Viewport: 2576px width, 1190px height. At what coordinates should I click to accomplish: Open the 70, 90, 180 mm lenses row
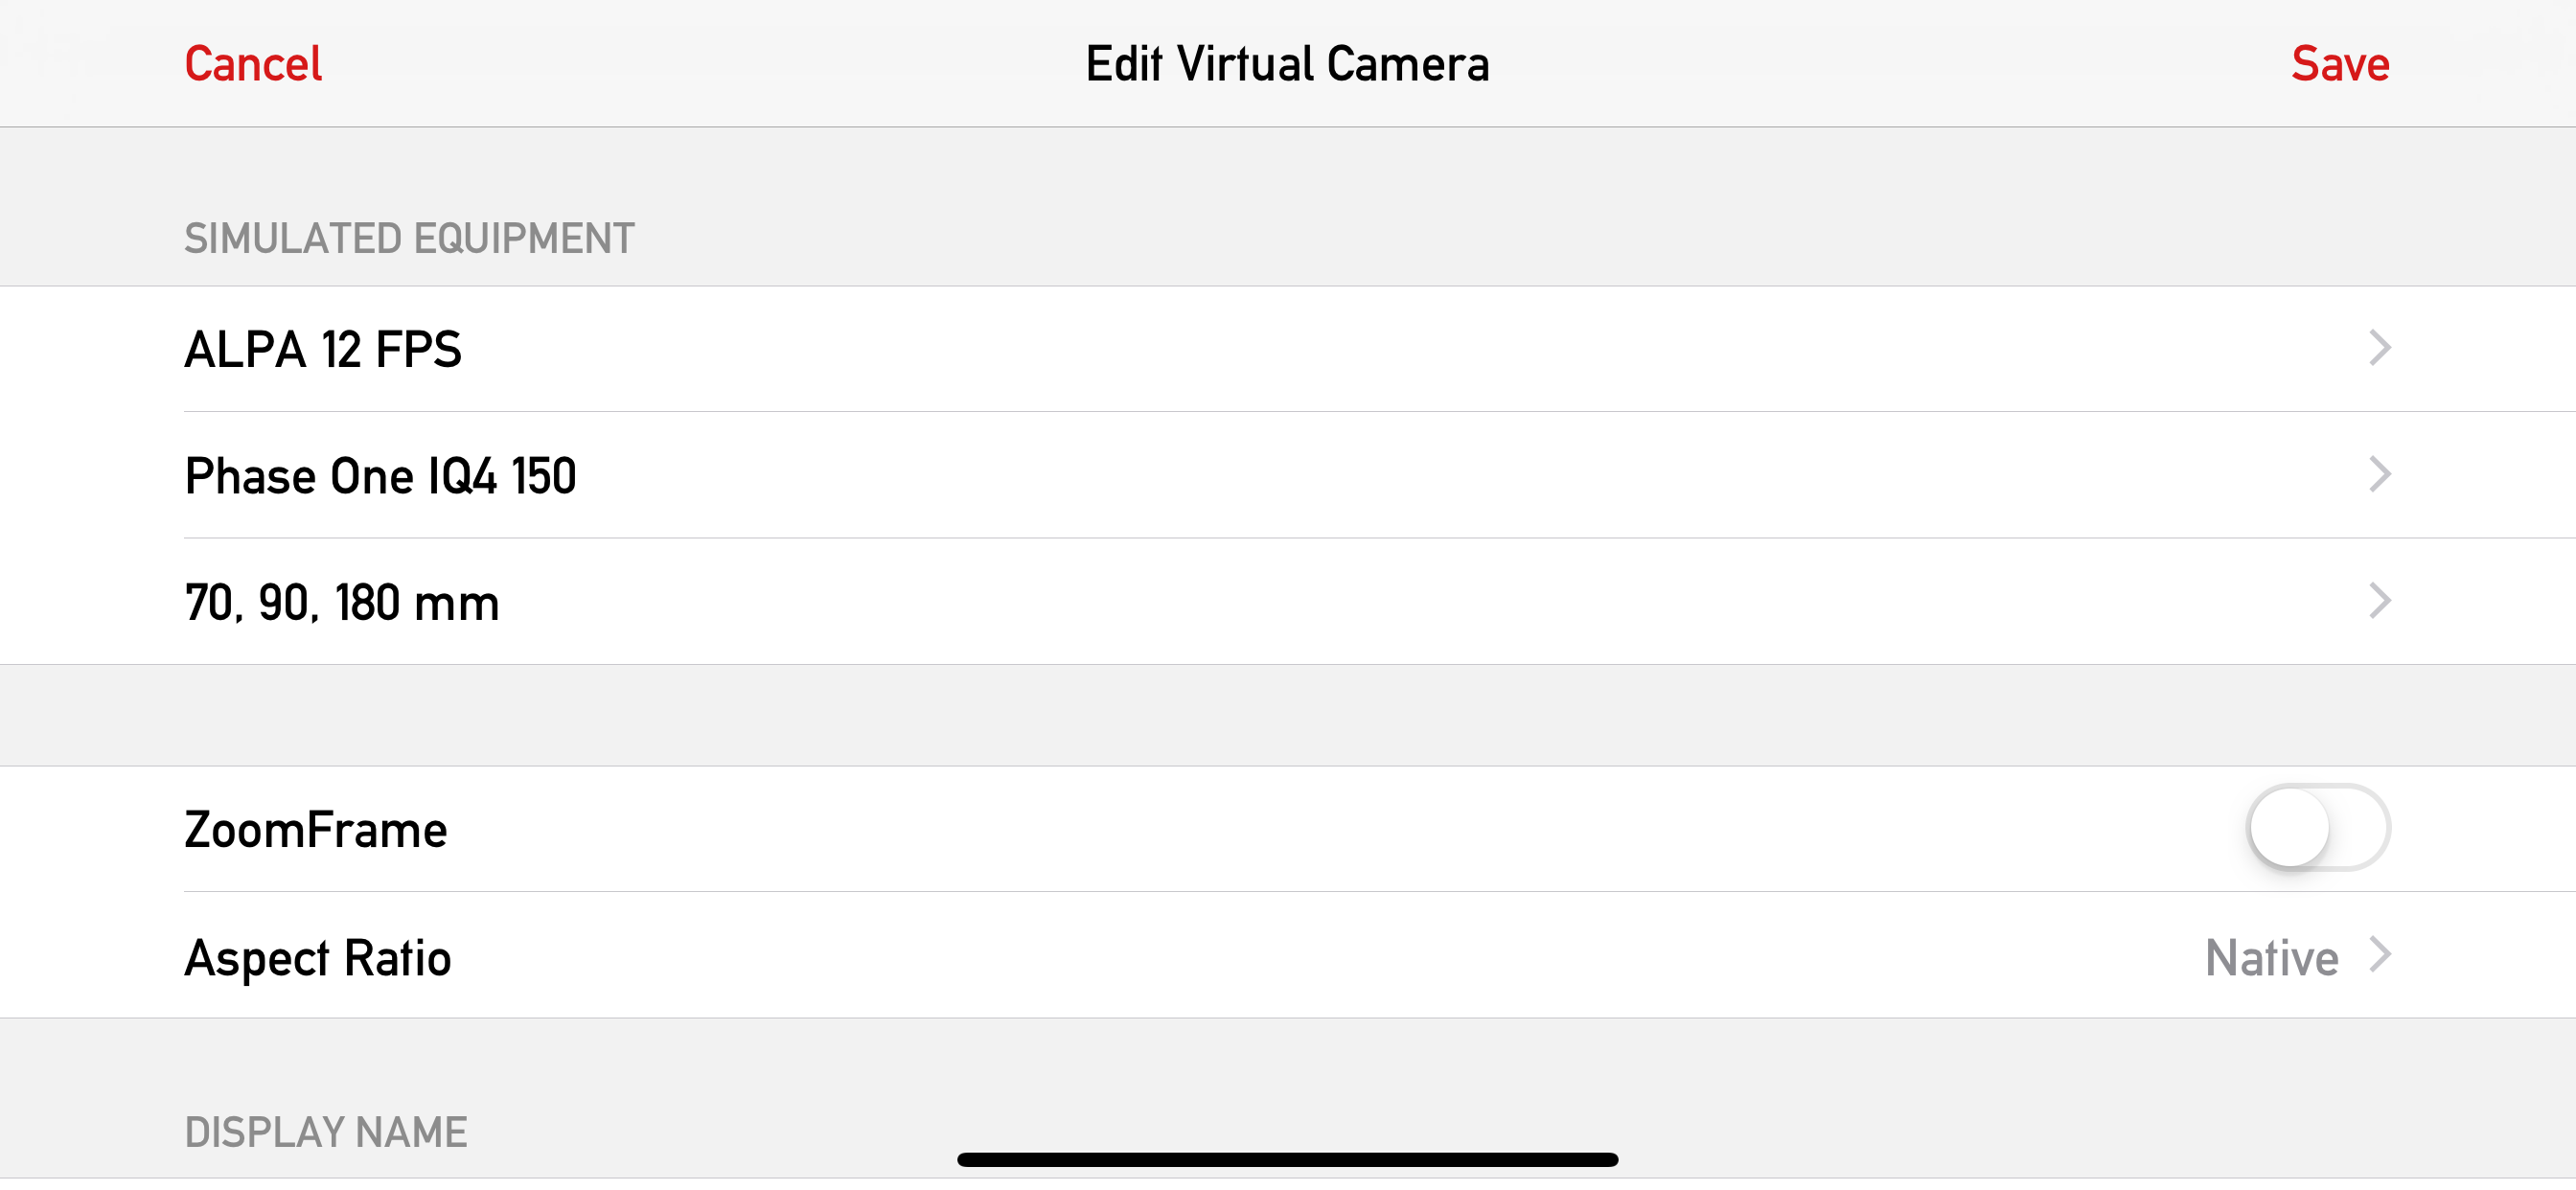point(1288,602)
